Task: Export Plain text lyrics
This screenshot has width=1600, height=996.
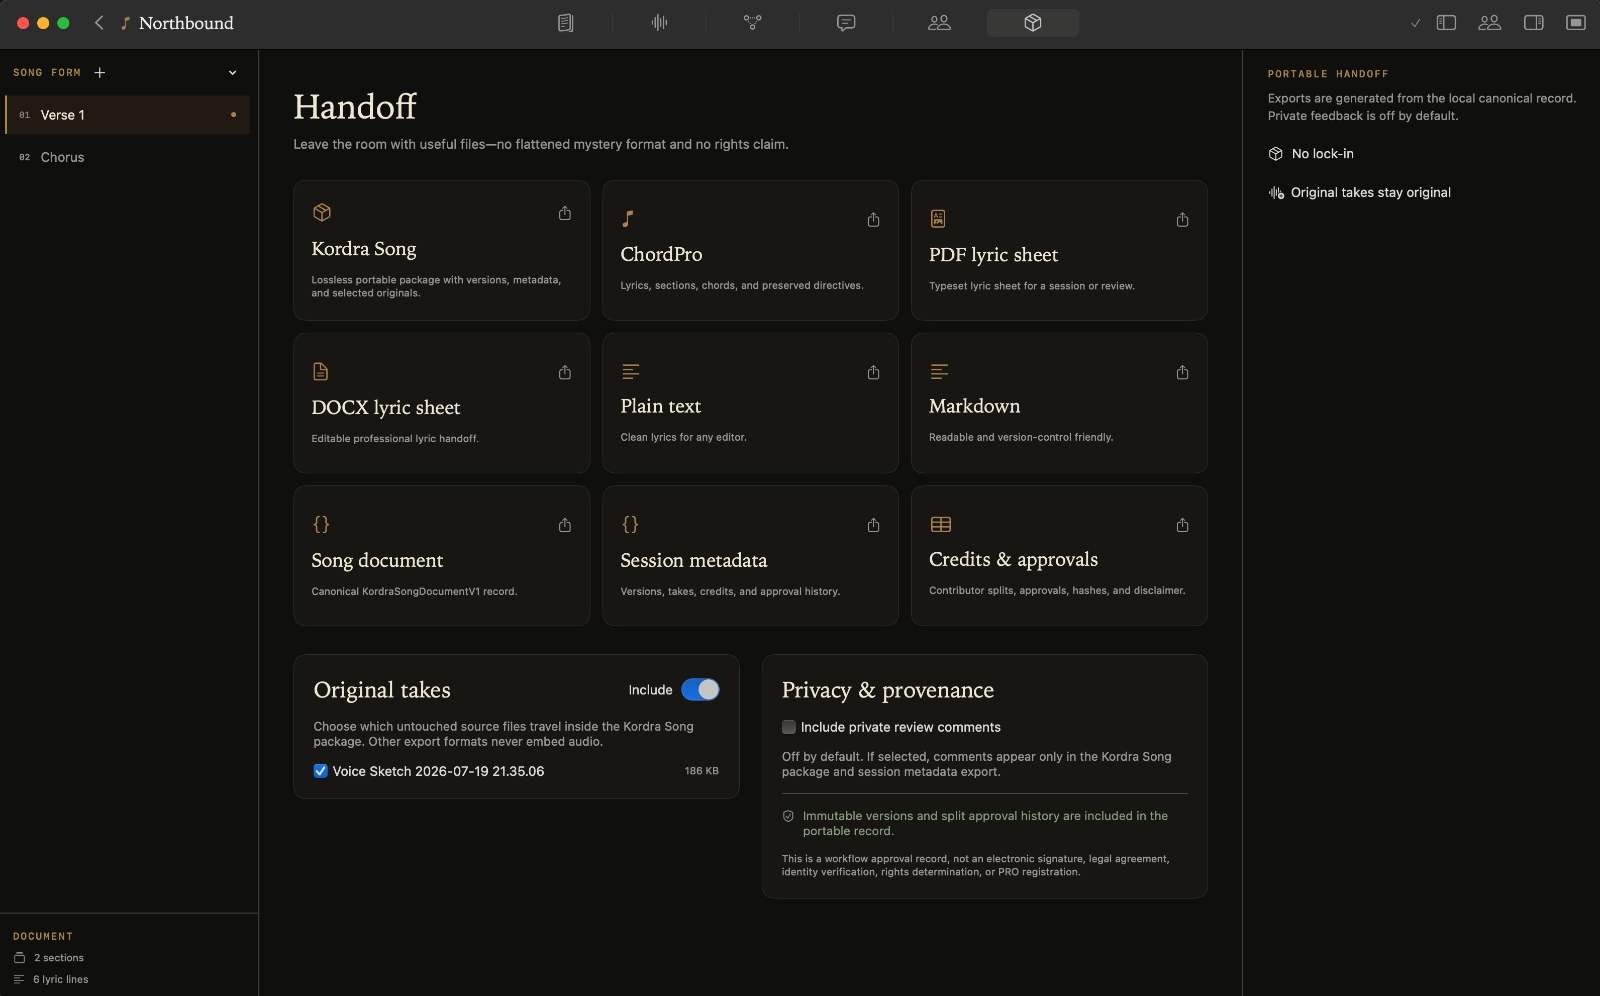Action: pos(874,372)
